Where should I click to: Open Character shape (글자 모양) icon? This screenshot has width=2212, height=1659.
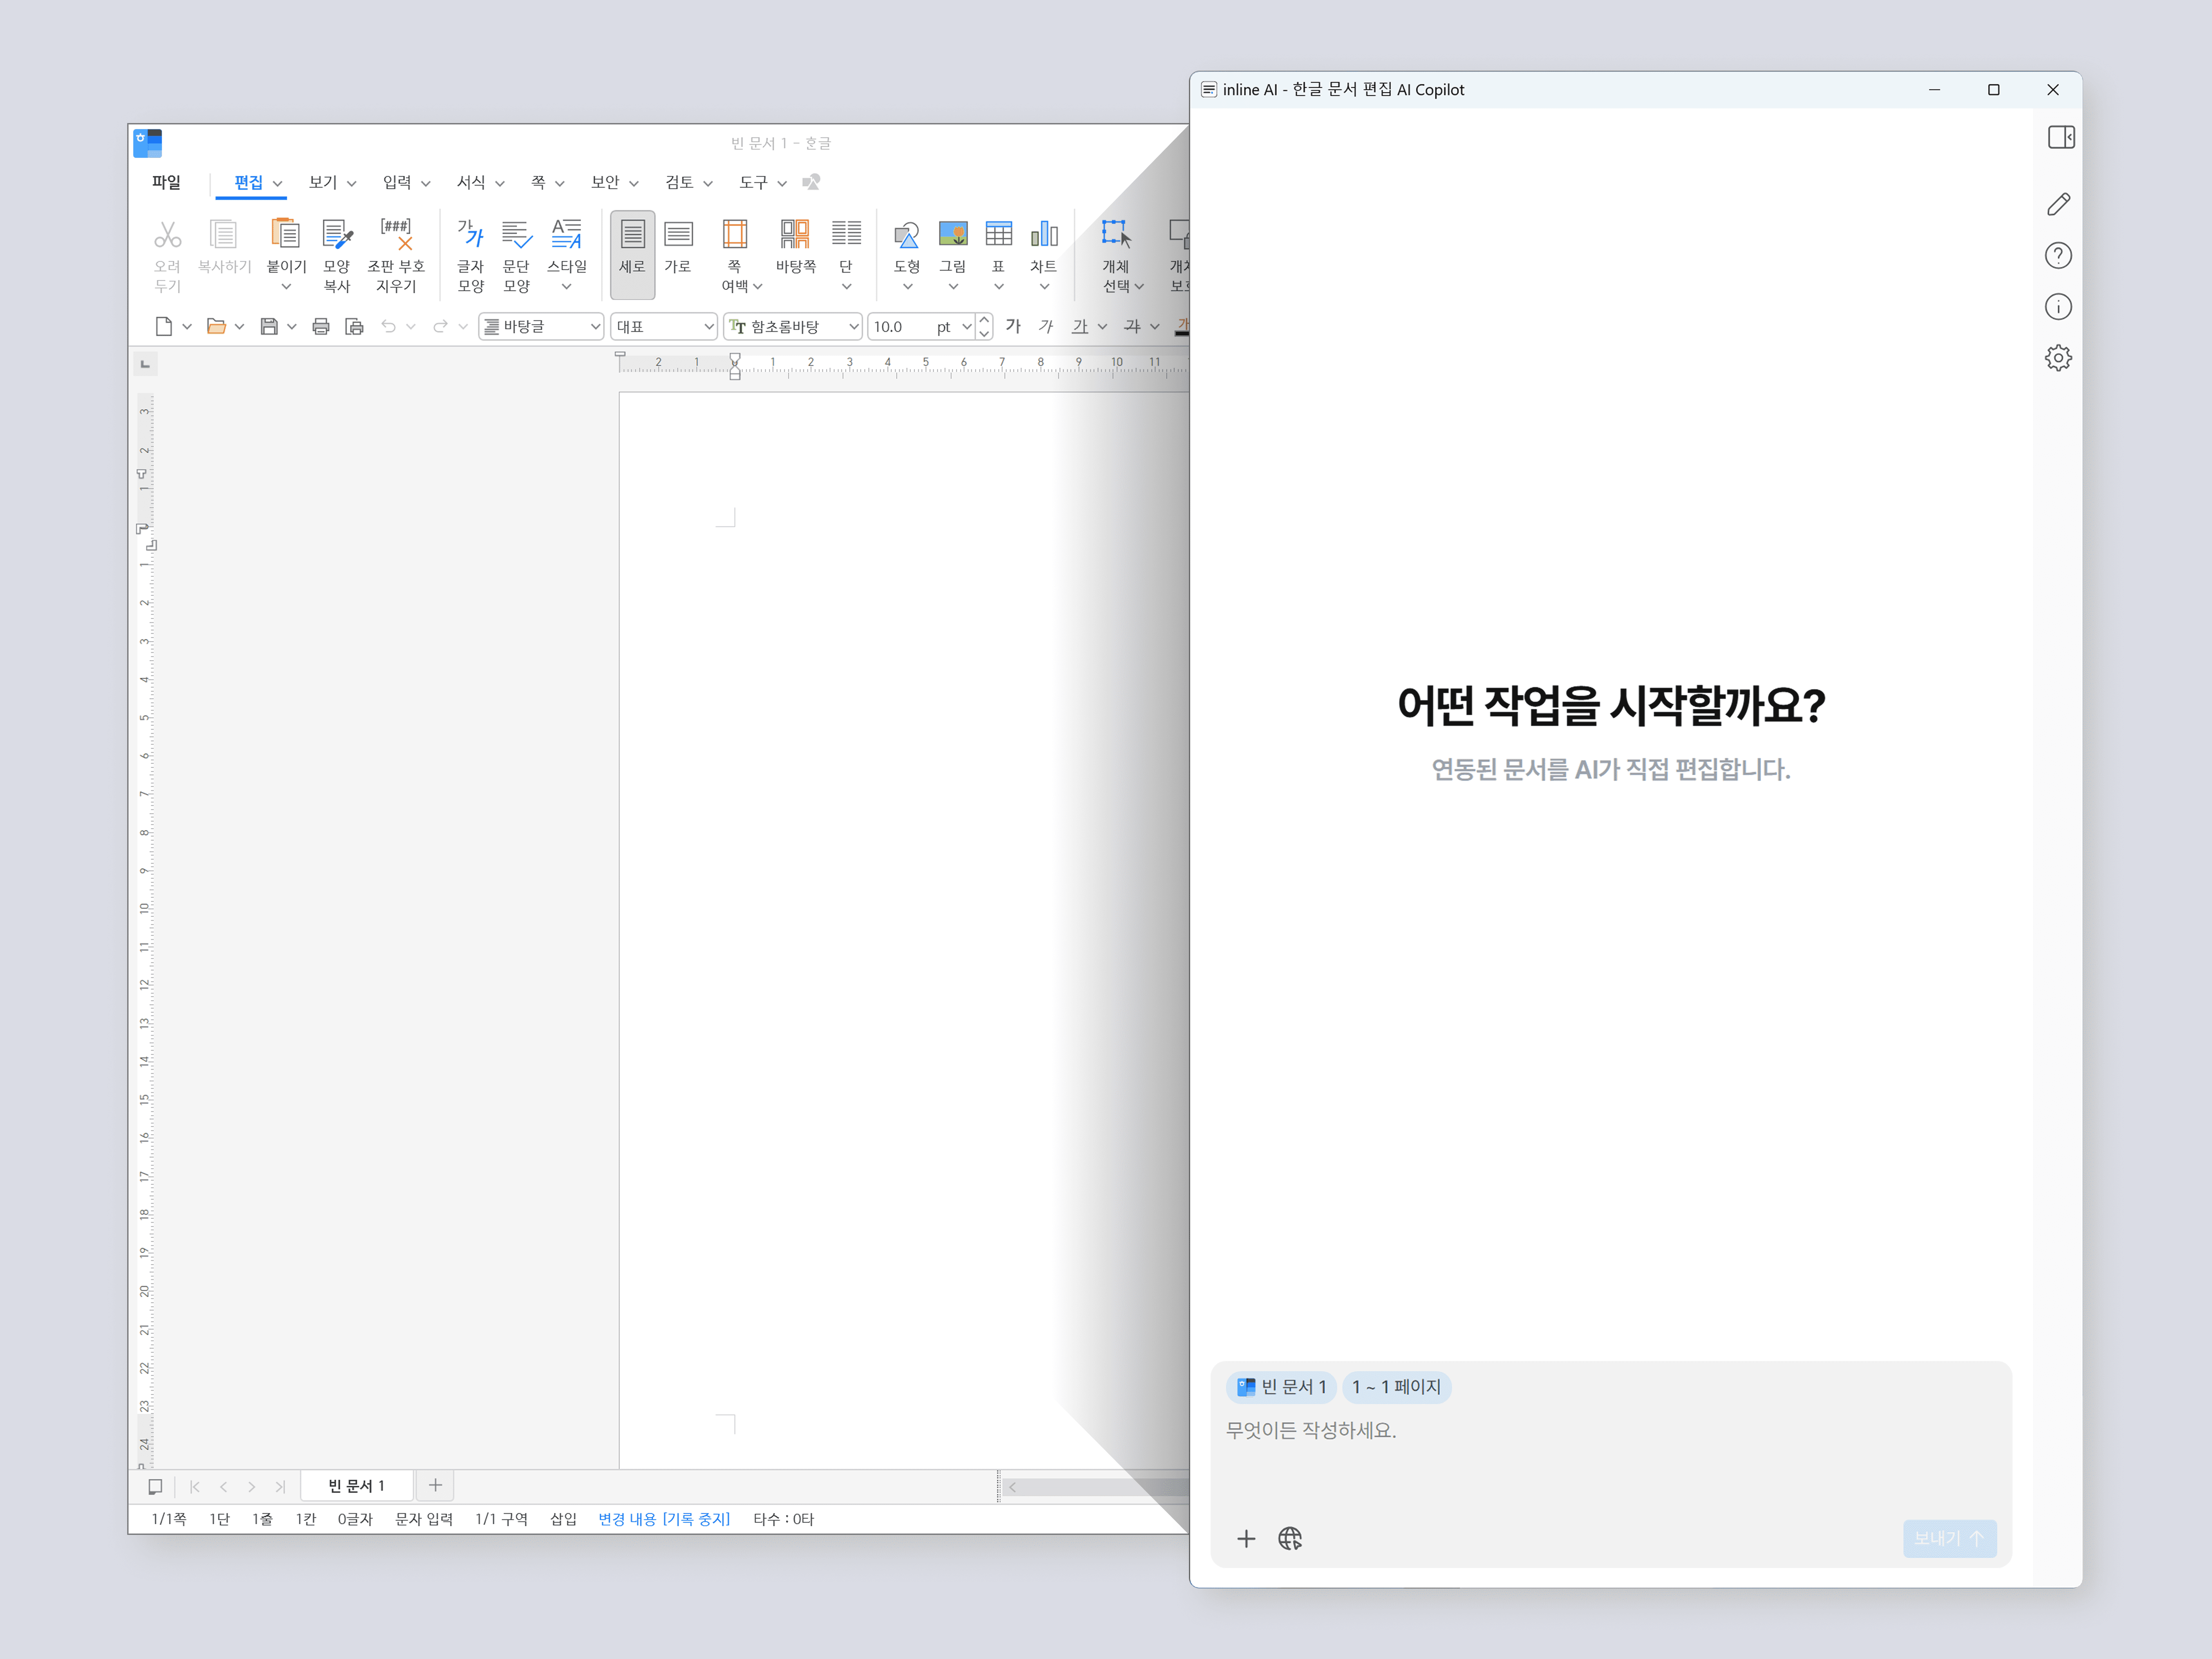click(470, 234)
